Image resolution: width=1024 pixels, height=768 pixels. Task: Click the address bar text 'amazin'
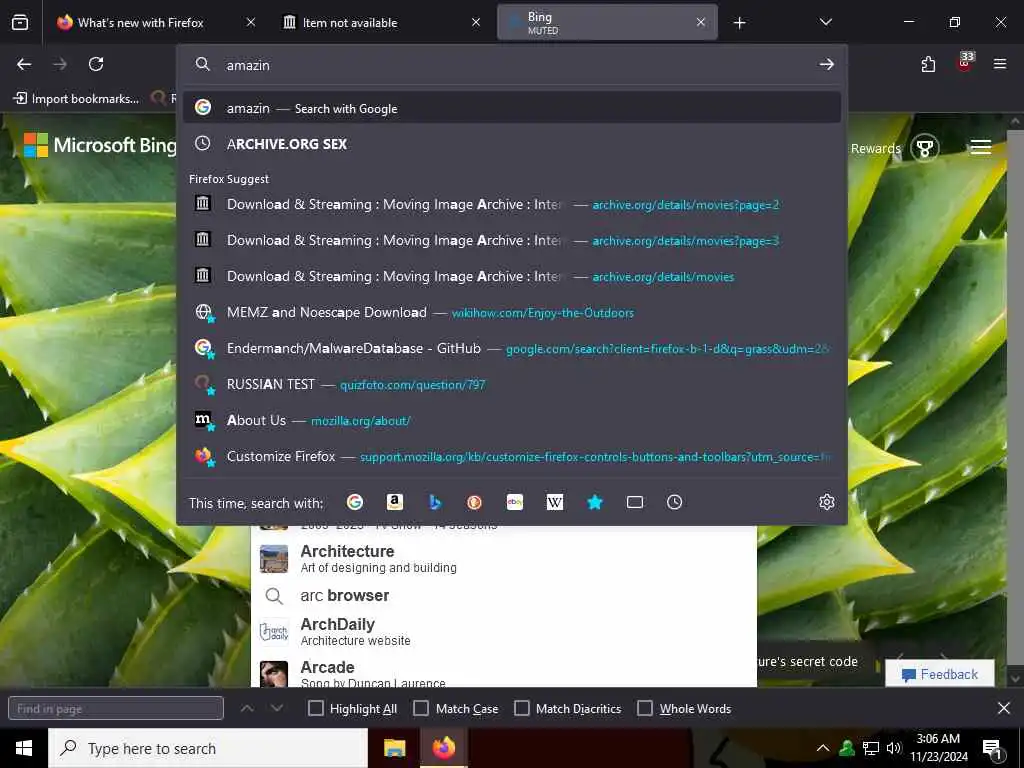248,65
